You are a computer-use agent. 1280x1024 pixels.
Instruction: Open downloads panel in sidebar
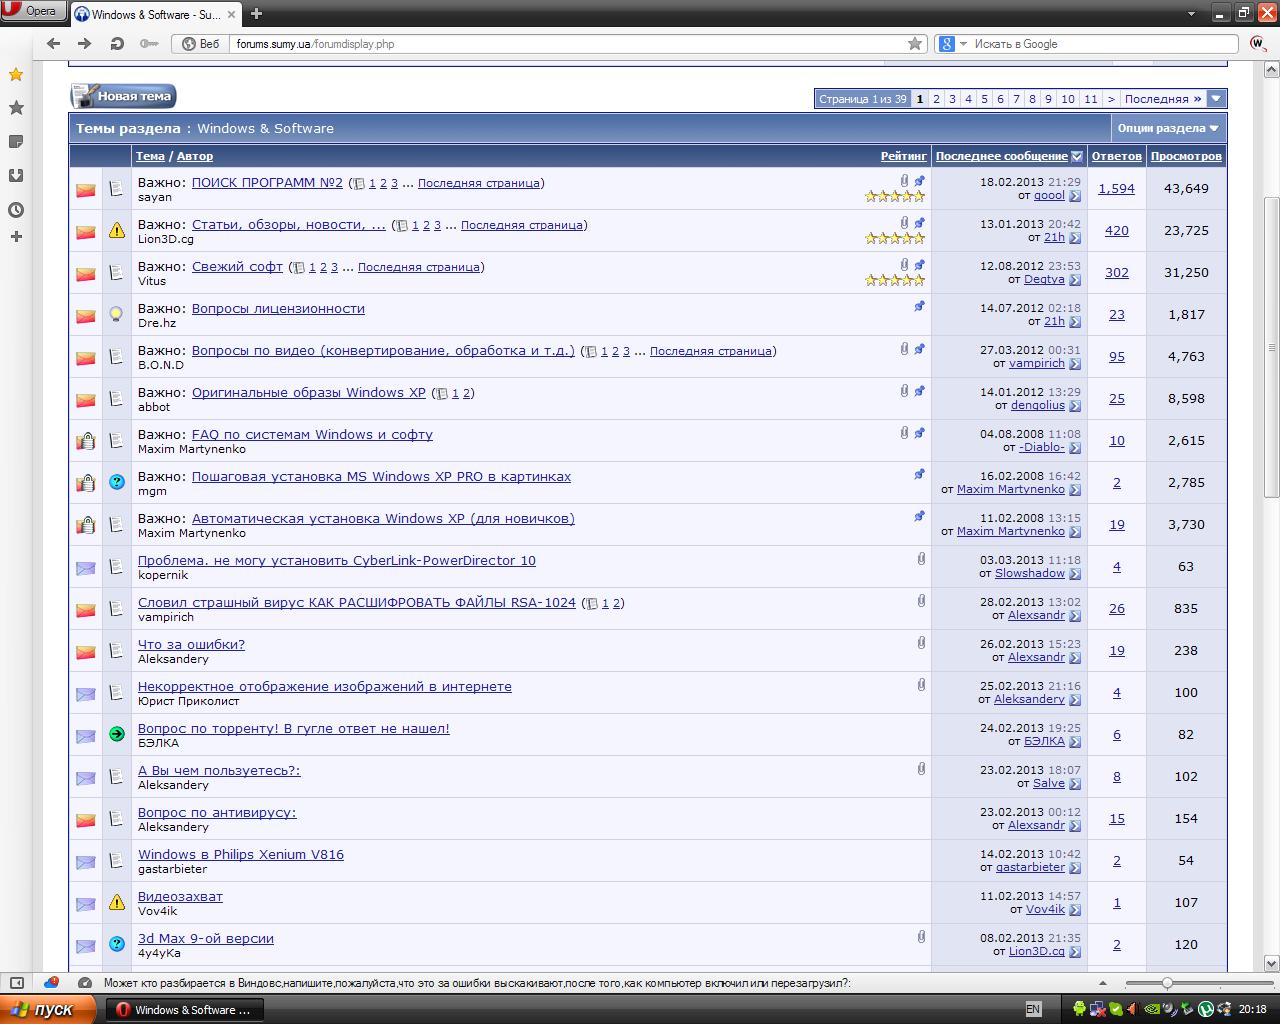(16, 176)
